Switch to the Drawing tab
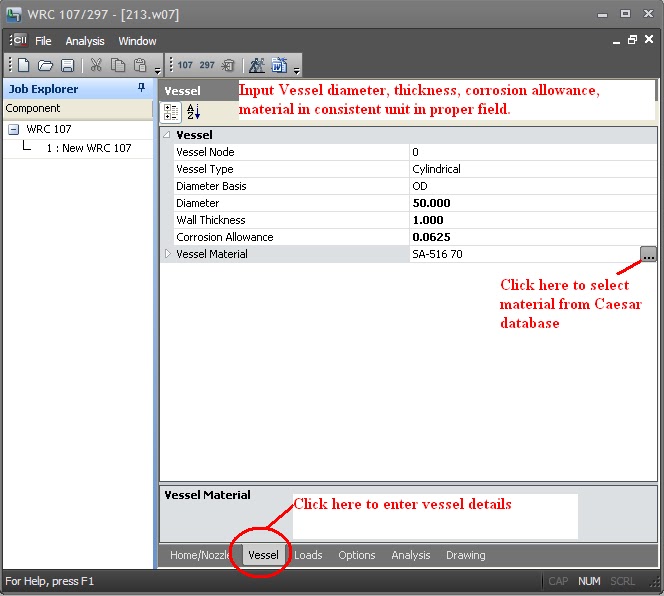Image resolution: width=664 pixels, height=596 pixels. point(465,555)
